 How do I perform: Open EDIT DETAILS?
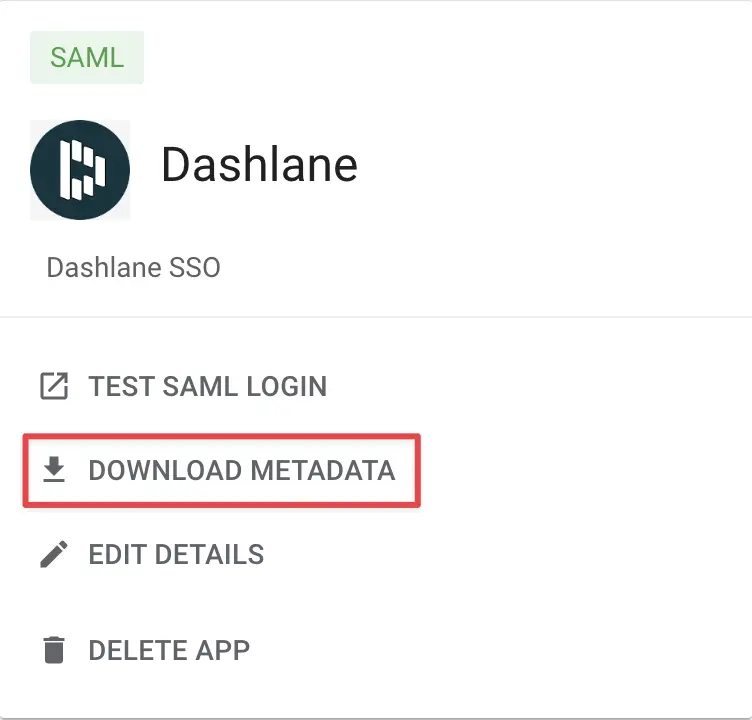tap(176, 554)
